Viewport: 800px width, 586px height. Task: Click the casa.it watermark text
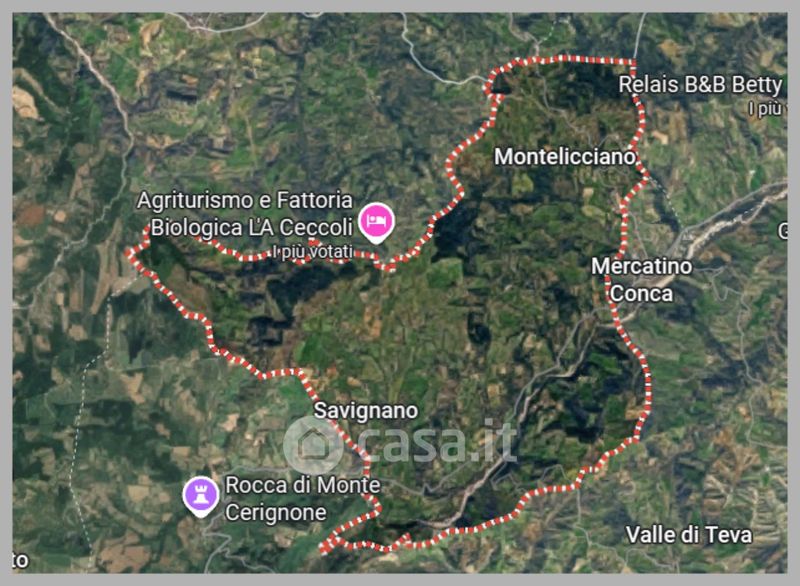pos(437,442)
